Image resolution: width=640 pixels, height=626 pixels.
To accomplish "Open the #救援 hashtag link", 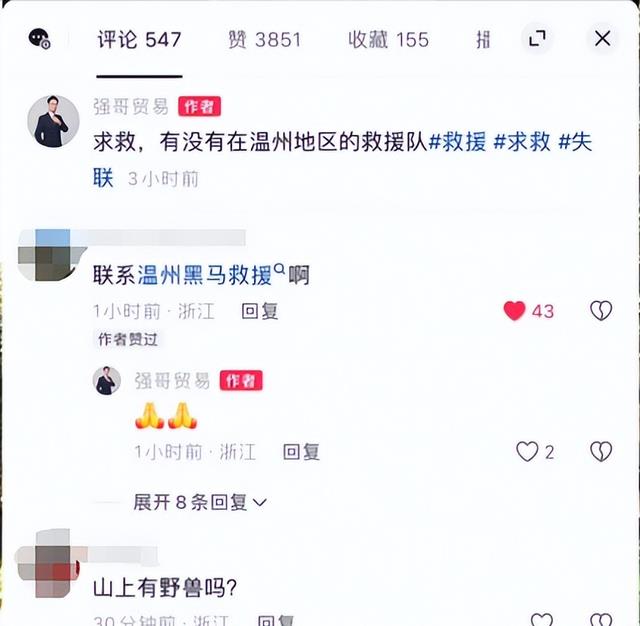I will coord(458,142).
